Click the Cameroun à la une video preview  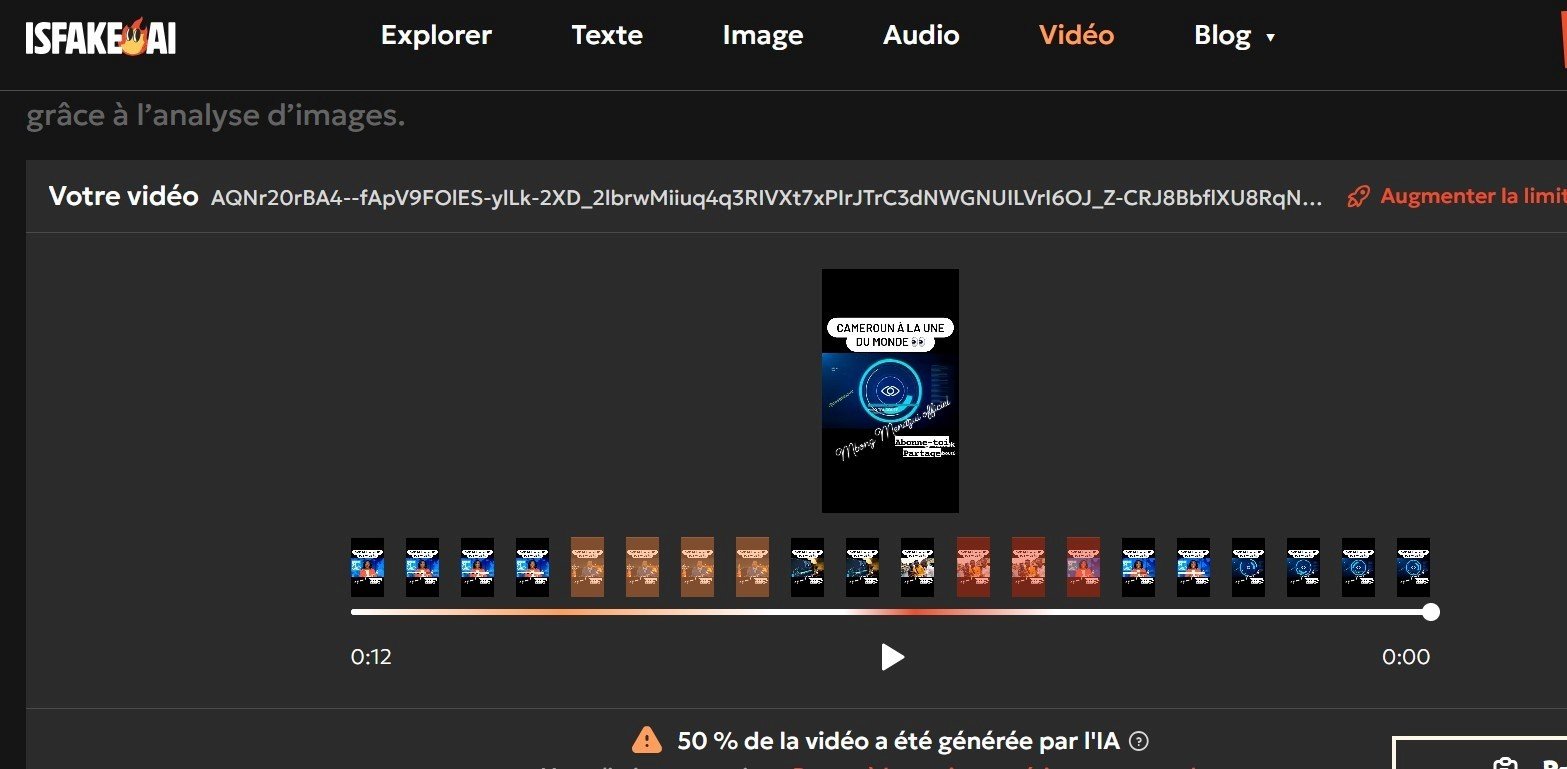(890, 391)
